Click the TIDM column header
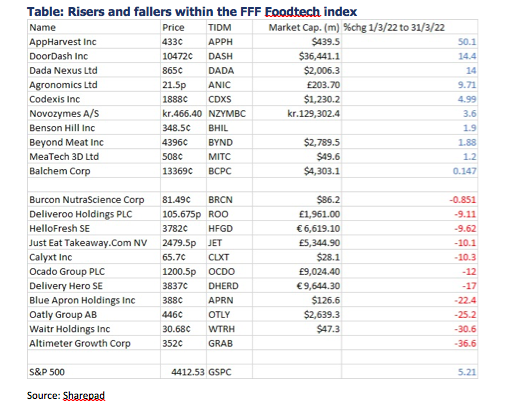This screenshot has height=410, width=525. [220, 27]
